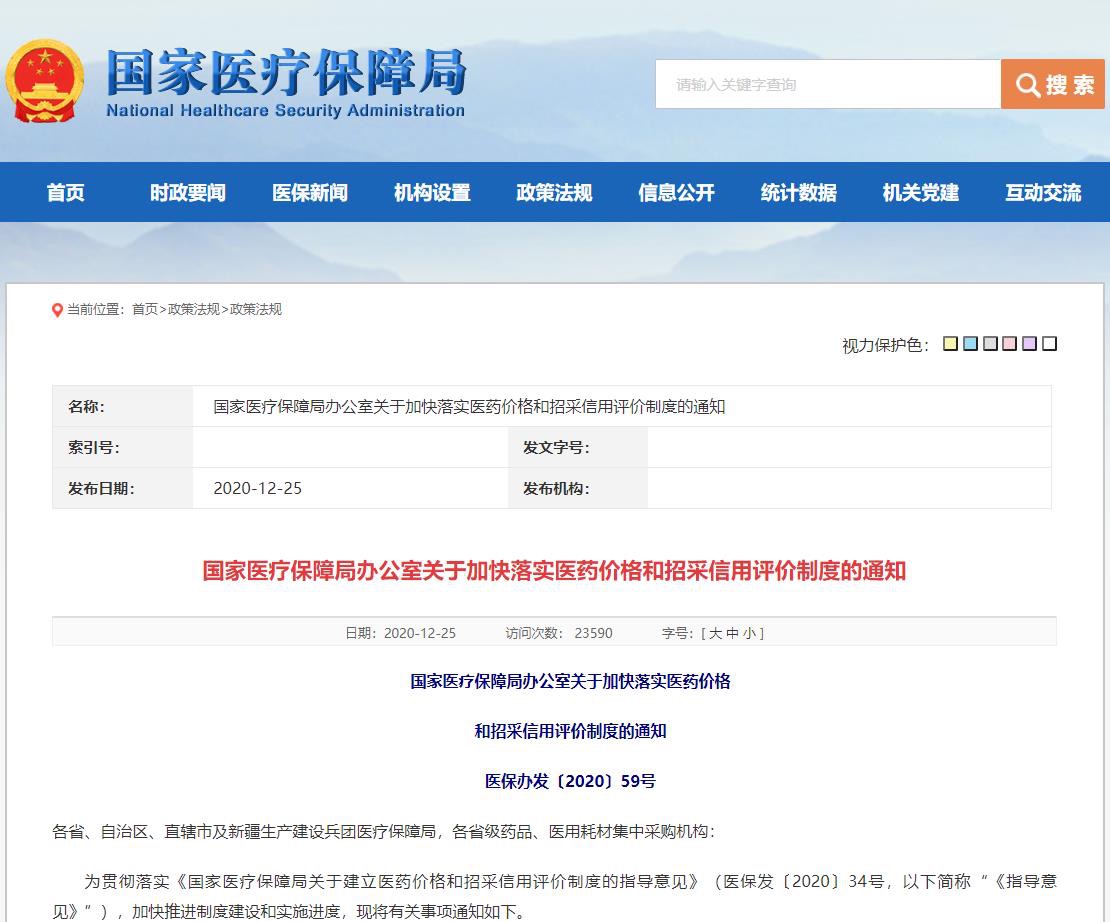Image resolution: width=1110 pixels, height=922 pixels.
Task: Click the first 政策法规 breadcrumb link
Action: (193, 309)
